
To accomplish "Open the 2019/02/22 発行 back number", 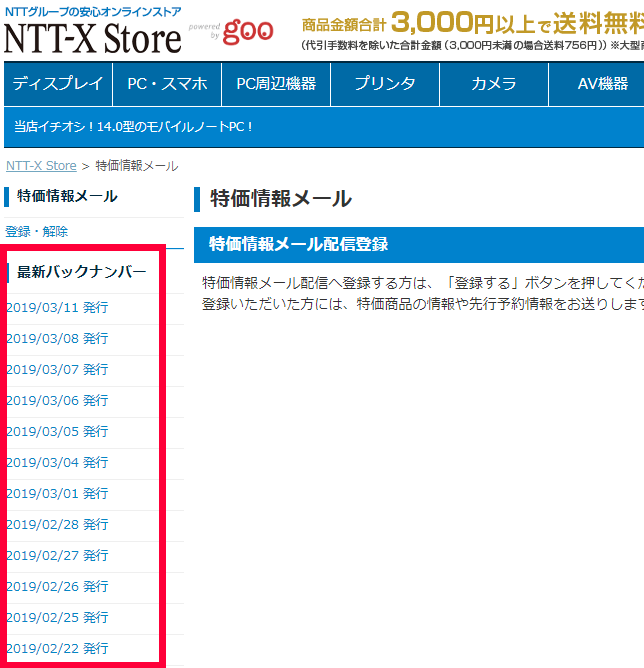I will point(57,649).
